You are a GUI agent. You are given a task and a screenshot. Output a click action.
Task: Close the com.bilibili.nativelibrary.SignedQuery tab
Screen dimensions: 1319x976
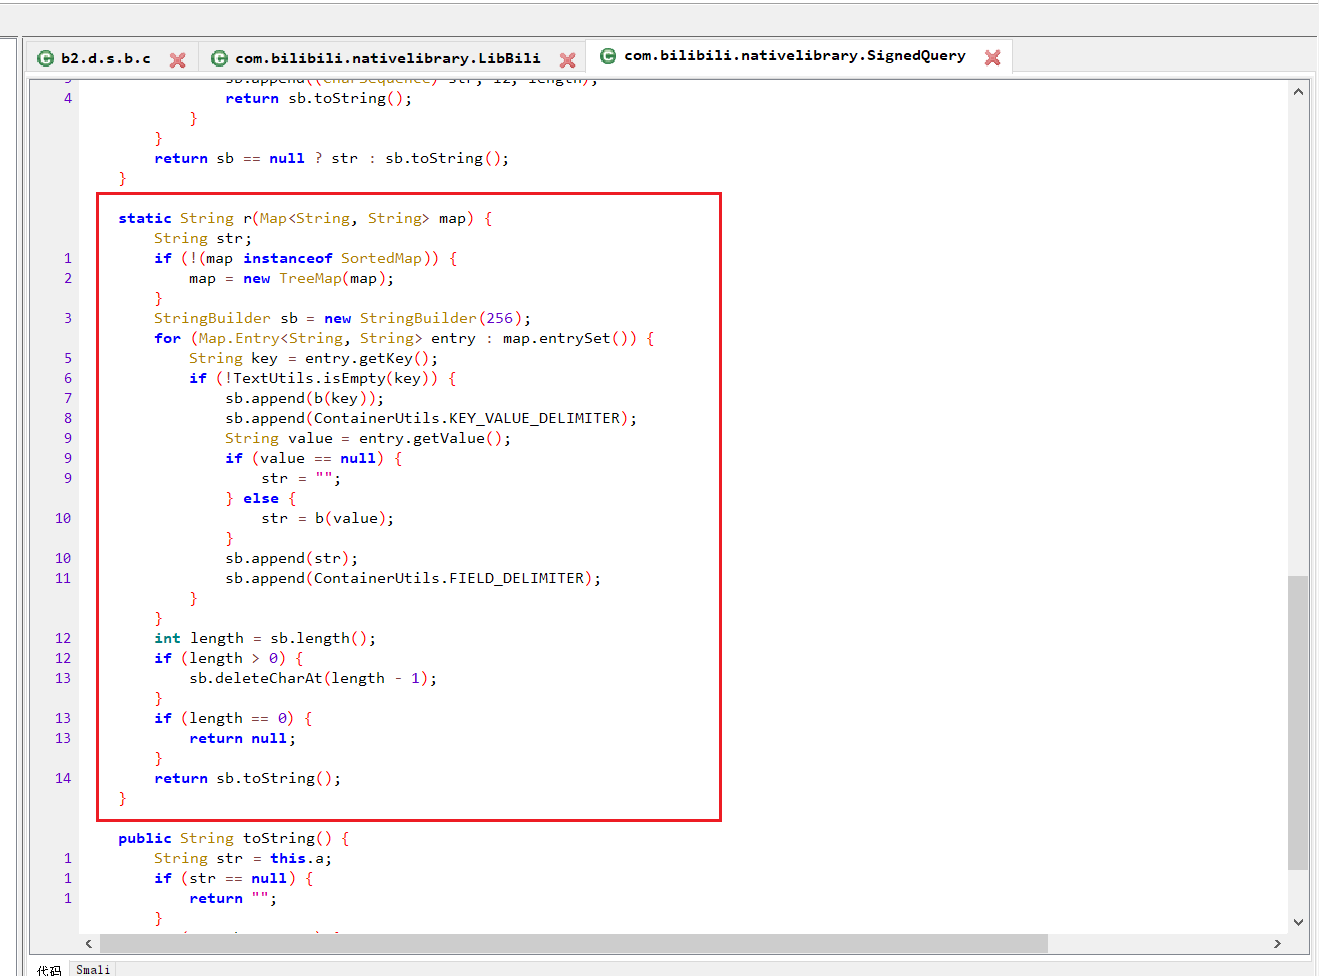point(992,57)
